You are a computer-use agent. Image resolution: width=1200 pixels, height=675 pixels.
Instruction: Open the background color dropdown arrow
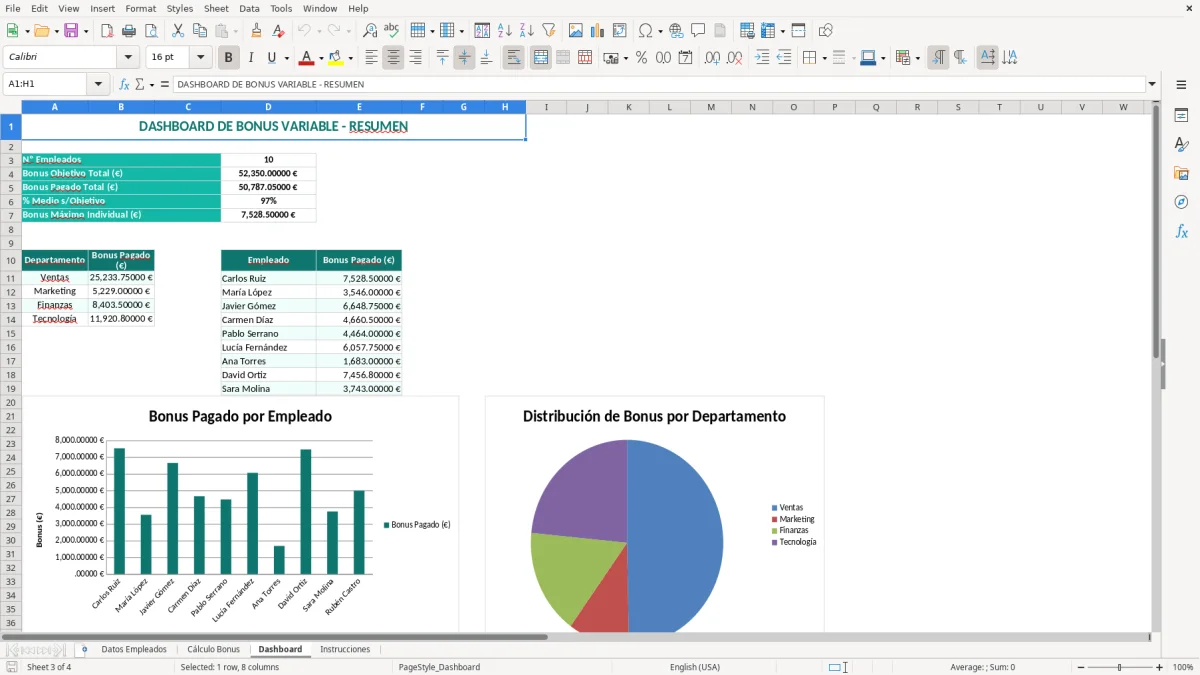350,58
